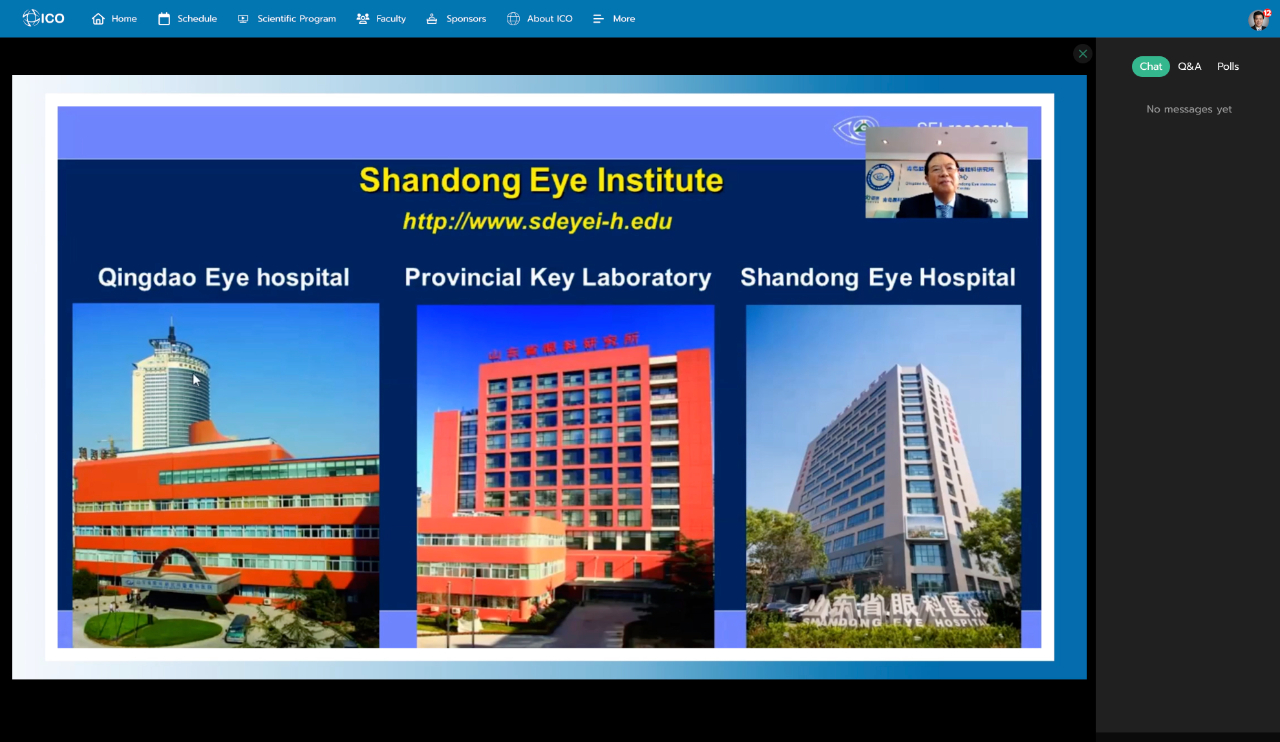This screenshot has height=742, width=1280.
Task: Expand the More menu
Action: (x=614, y=19)
